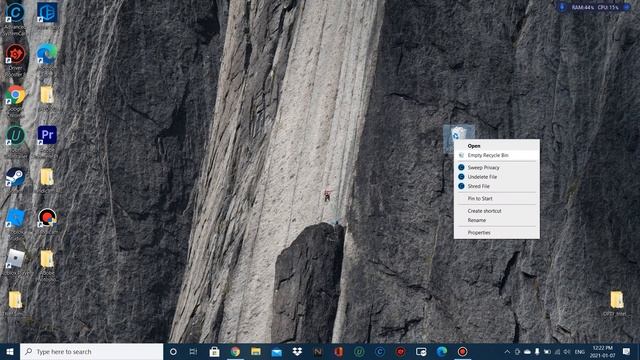Click the 'Type here to search' box
The image size is (640, 360).
tap(91, 351)
